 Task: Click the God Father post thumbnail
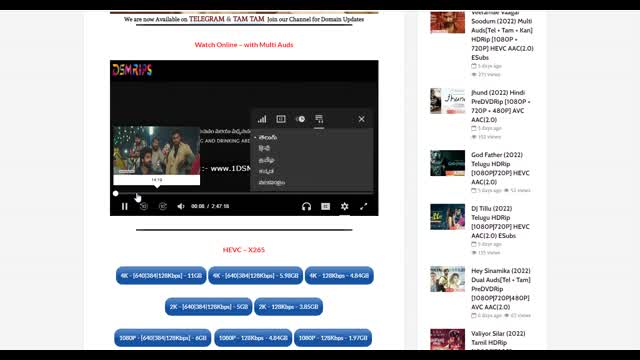(447, 163)
